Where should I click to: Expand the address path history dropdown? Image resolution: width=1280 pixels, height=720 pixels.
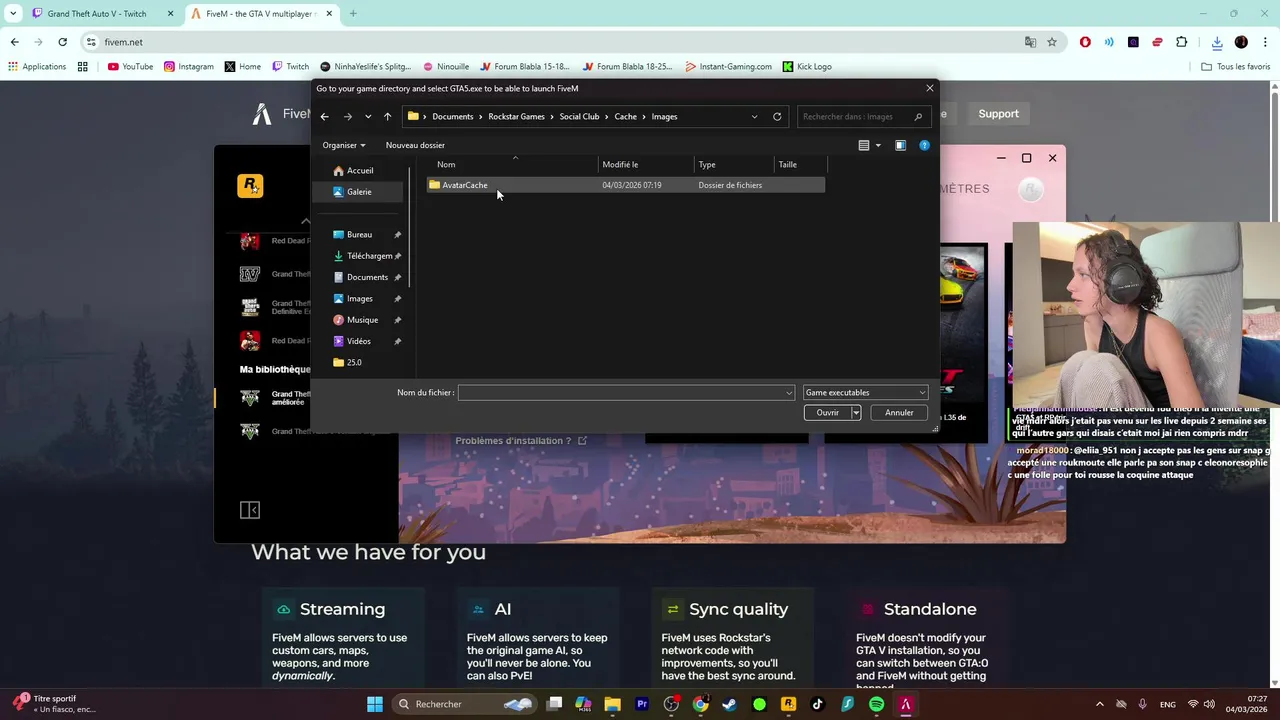[754, 117]
